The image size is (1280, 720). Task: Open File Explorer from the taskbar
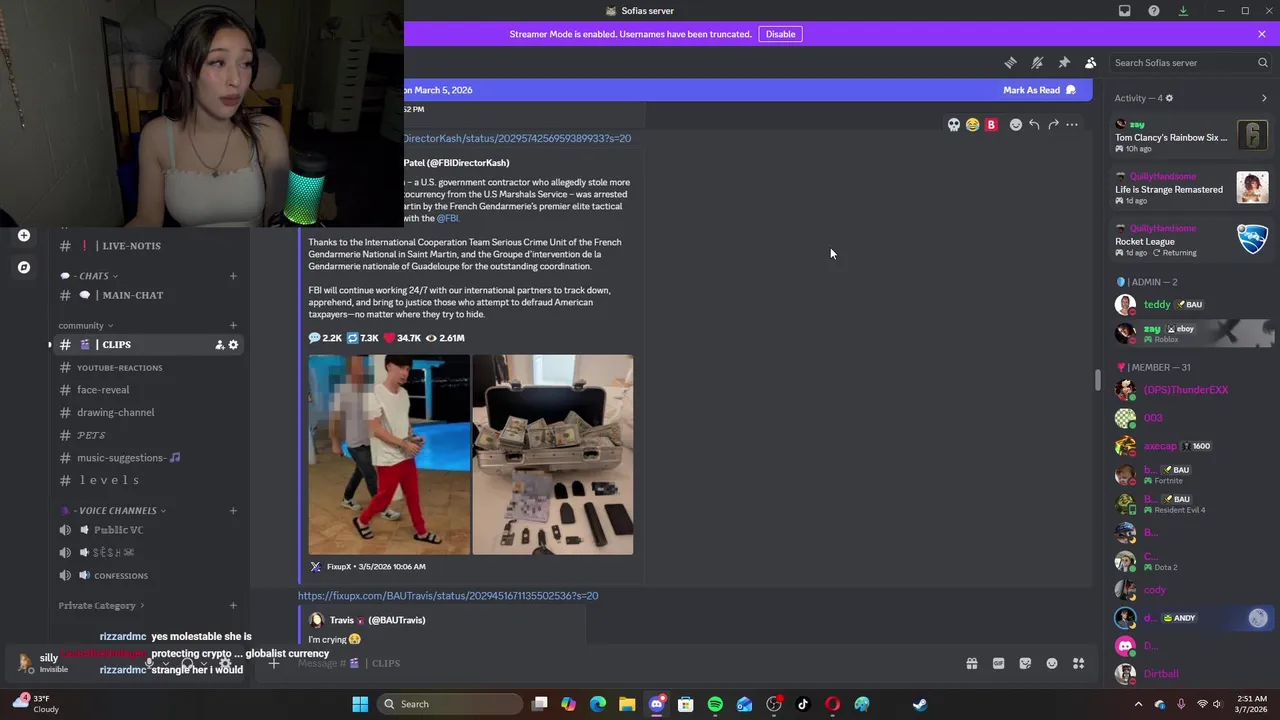tap(627, 704)
